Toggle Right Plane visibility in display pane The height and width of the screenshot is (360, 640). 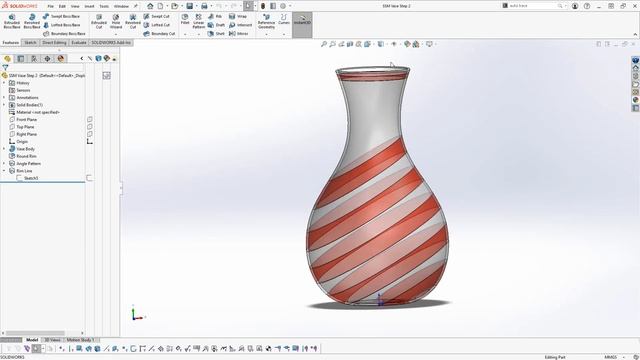pyautogui.click(x=89, y=134)
